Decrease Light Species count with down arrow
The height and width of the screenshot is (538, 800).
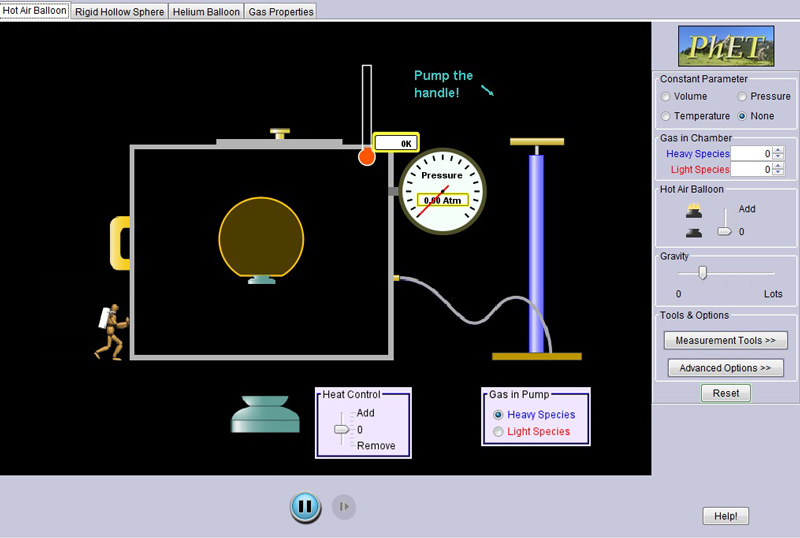coord(778,173)
